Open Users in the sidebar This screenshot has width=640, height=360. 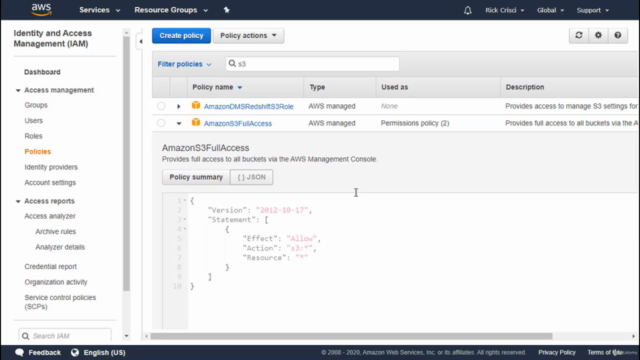pos(33,120)
